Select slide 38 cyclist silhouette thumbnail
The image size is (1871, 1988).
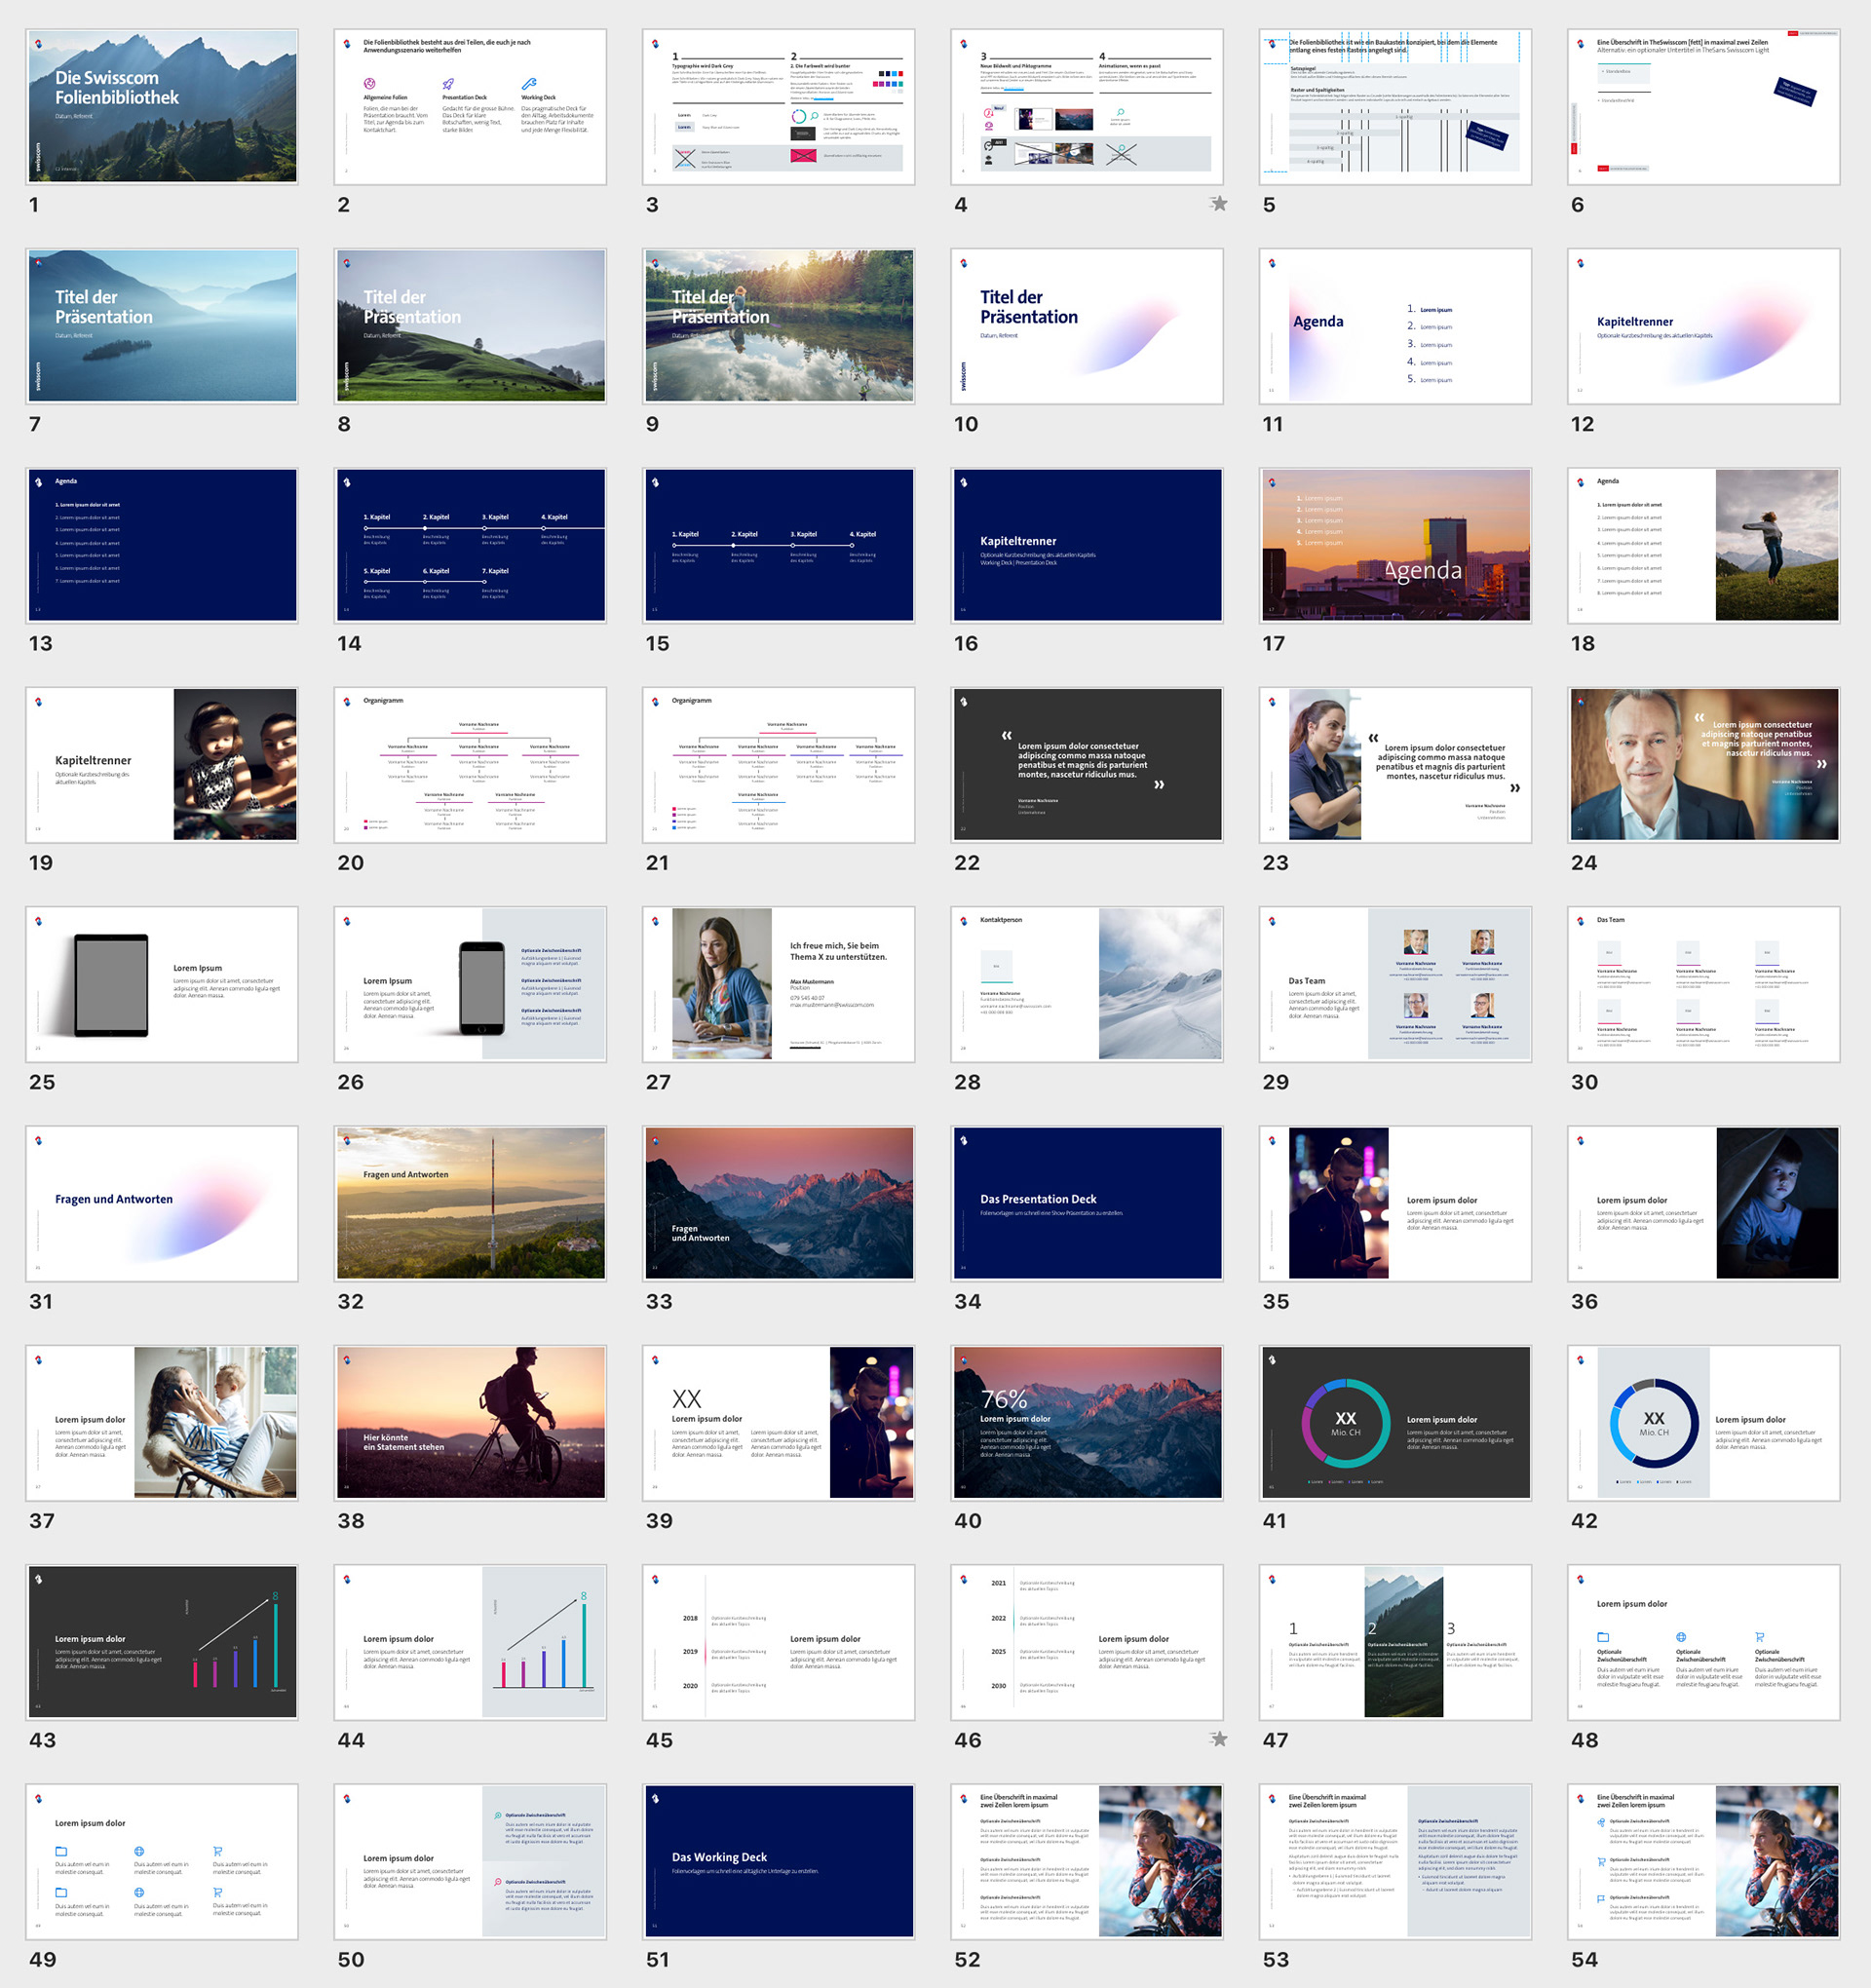[x=470, y=1422]
